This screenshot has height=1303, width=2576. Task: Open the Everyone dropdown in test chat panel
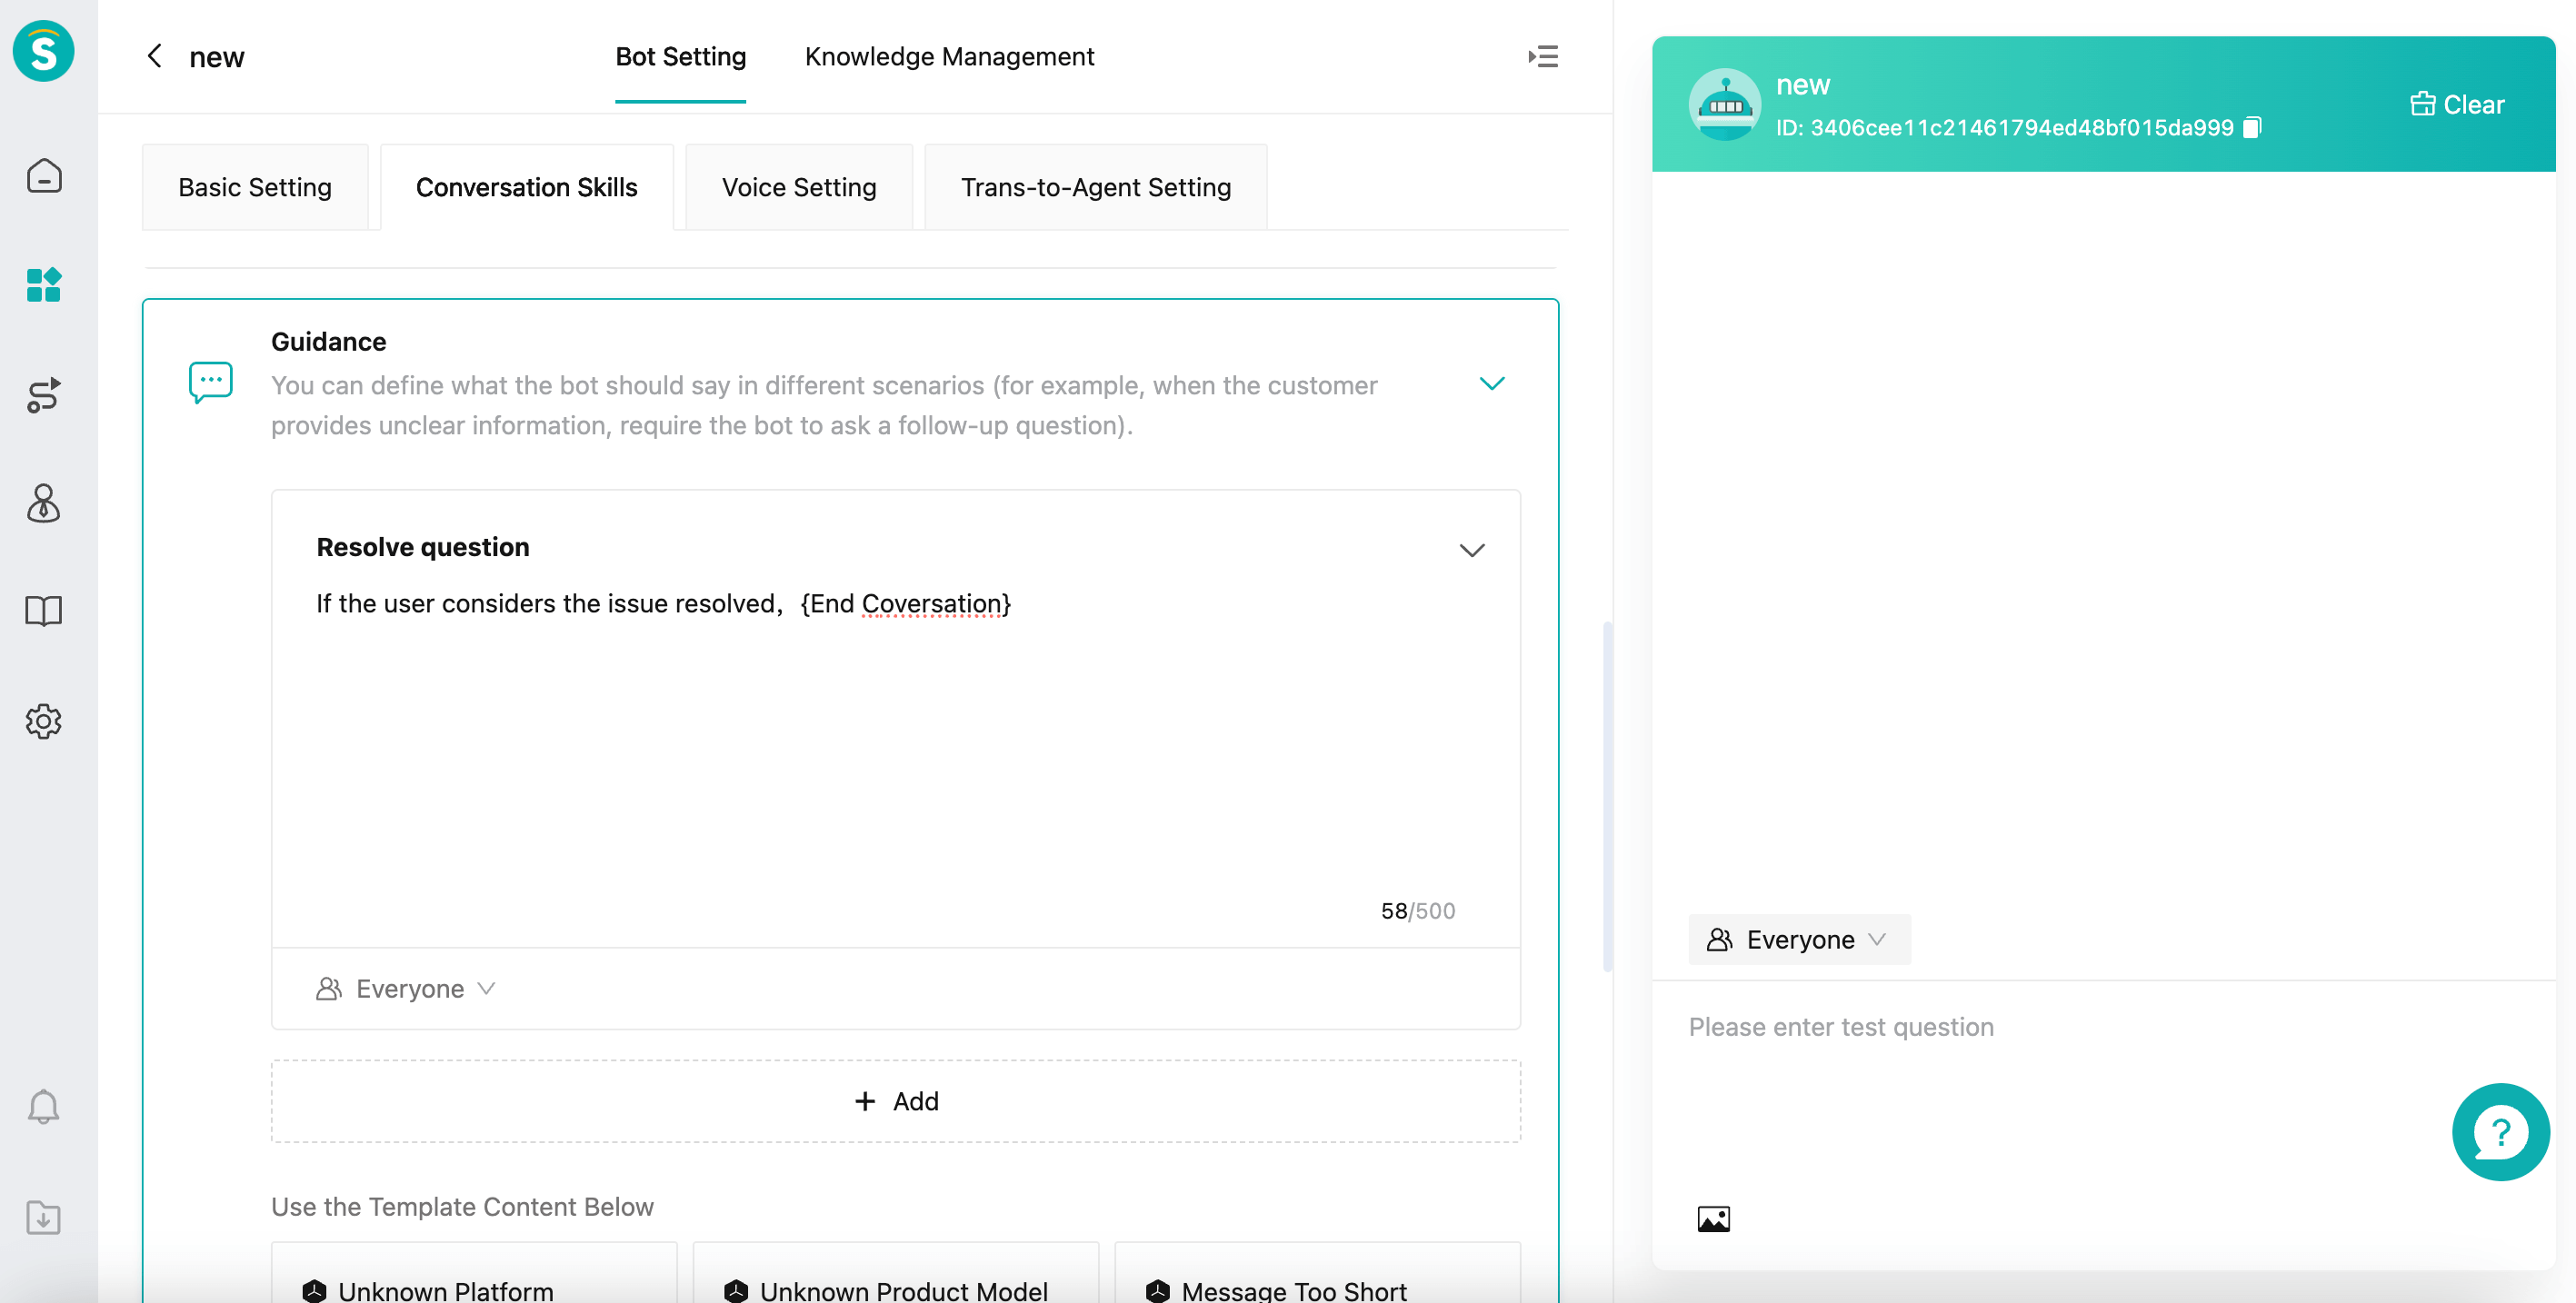pos(1799,939)
